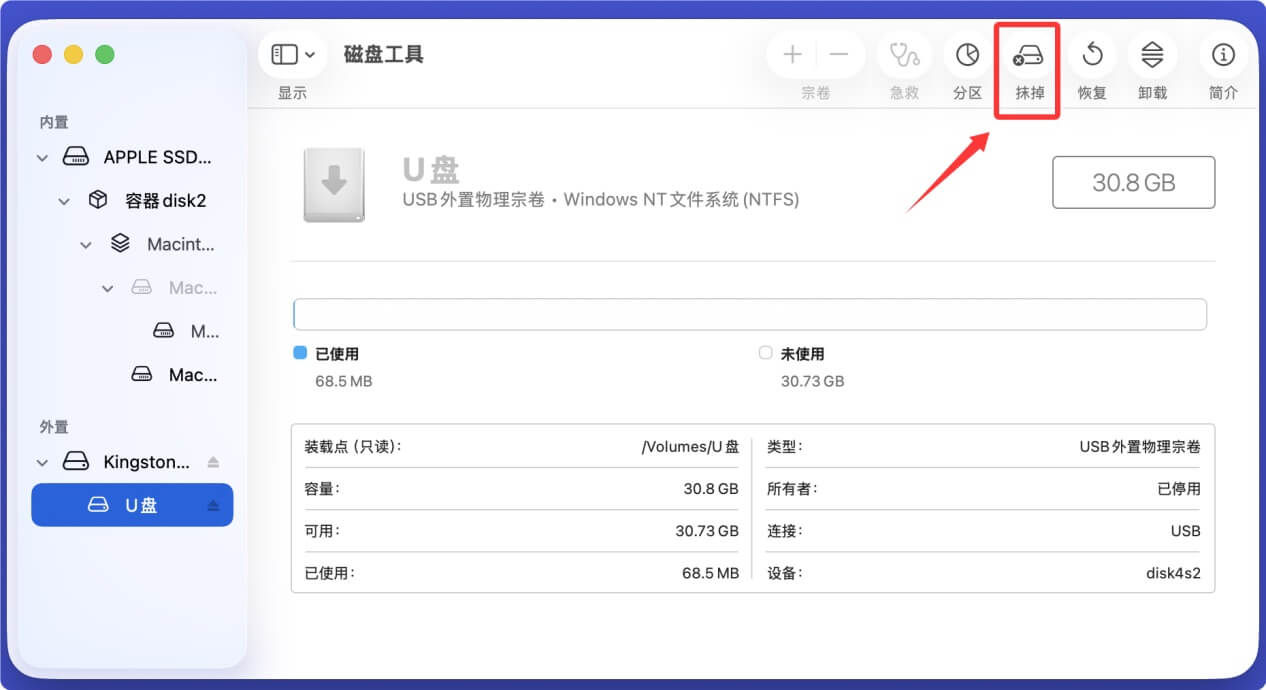This screenshot has width=1266, height=690.
Task: Click the storage usage bar
Action: (x=750, y=313)
